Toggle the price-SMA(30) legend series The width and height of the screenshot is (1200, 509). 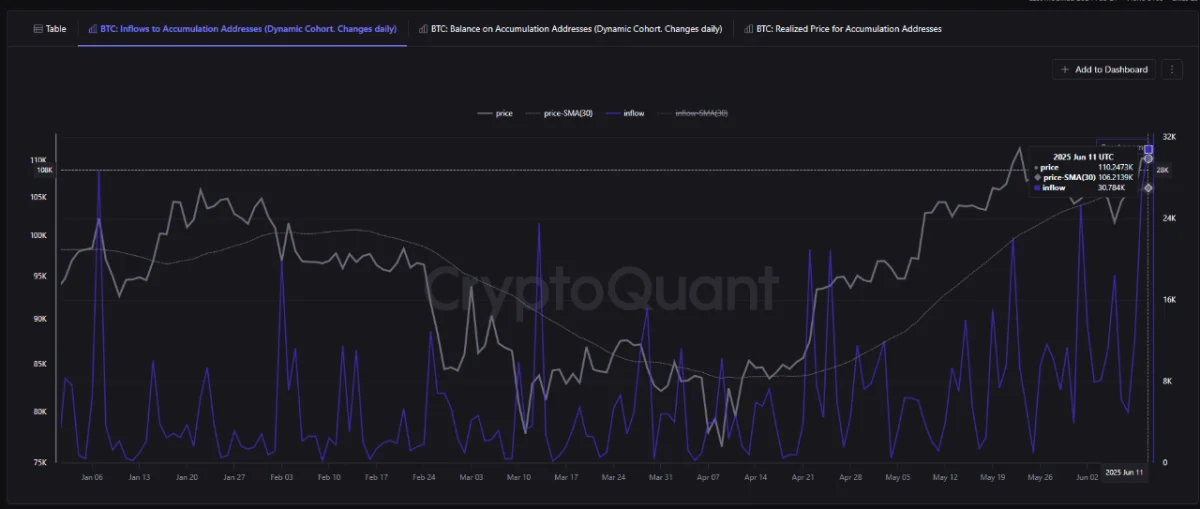tap(558, 113)
